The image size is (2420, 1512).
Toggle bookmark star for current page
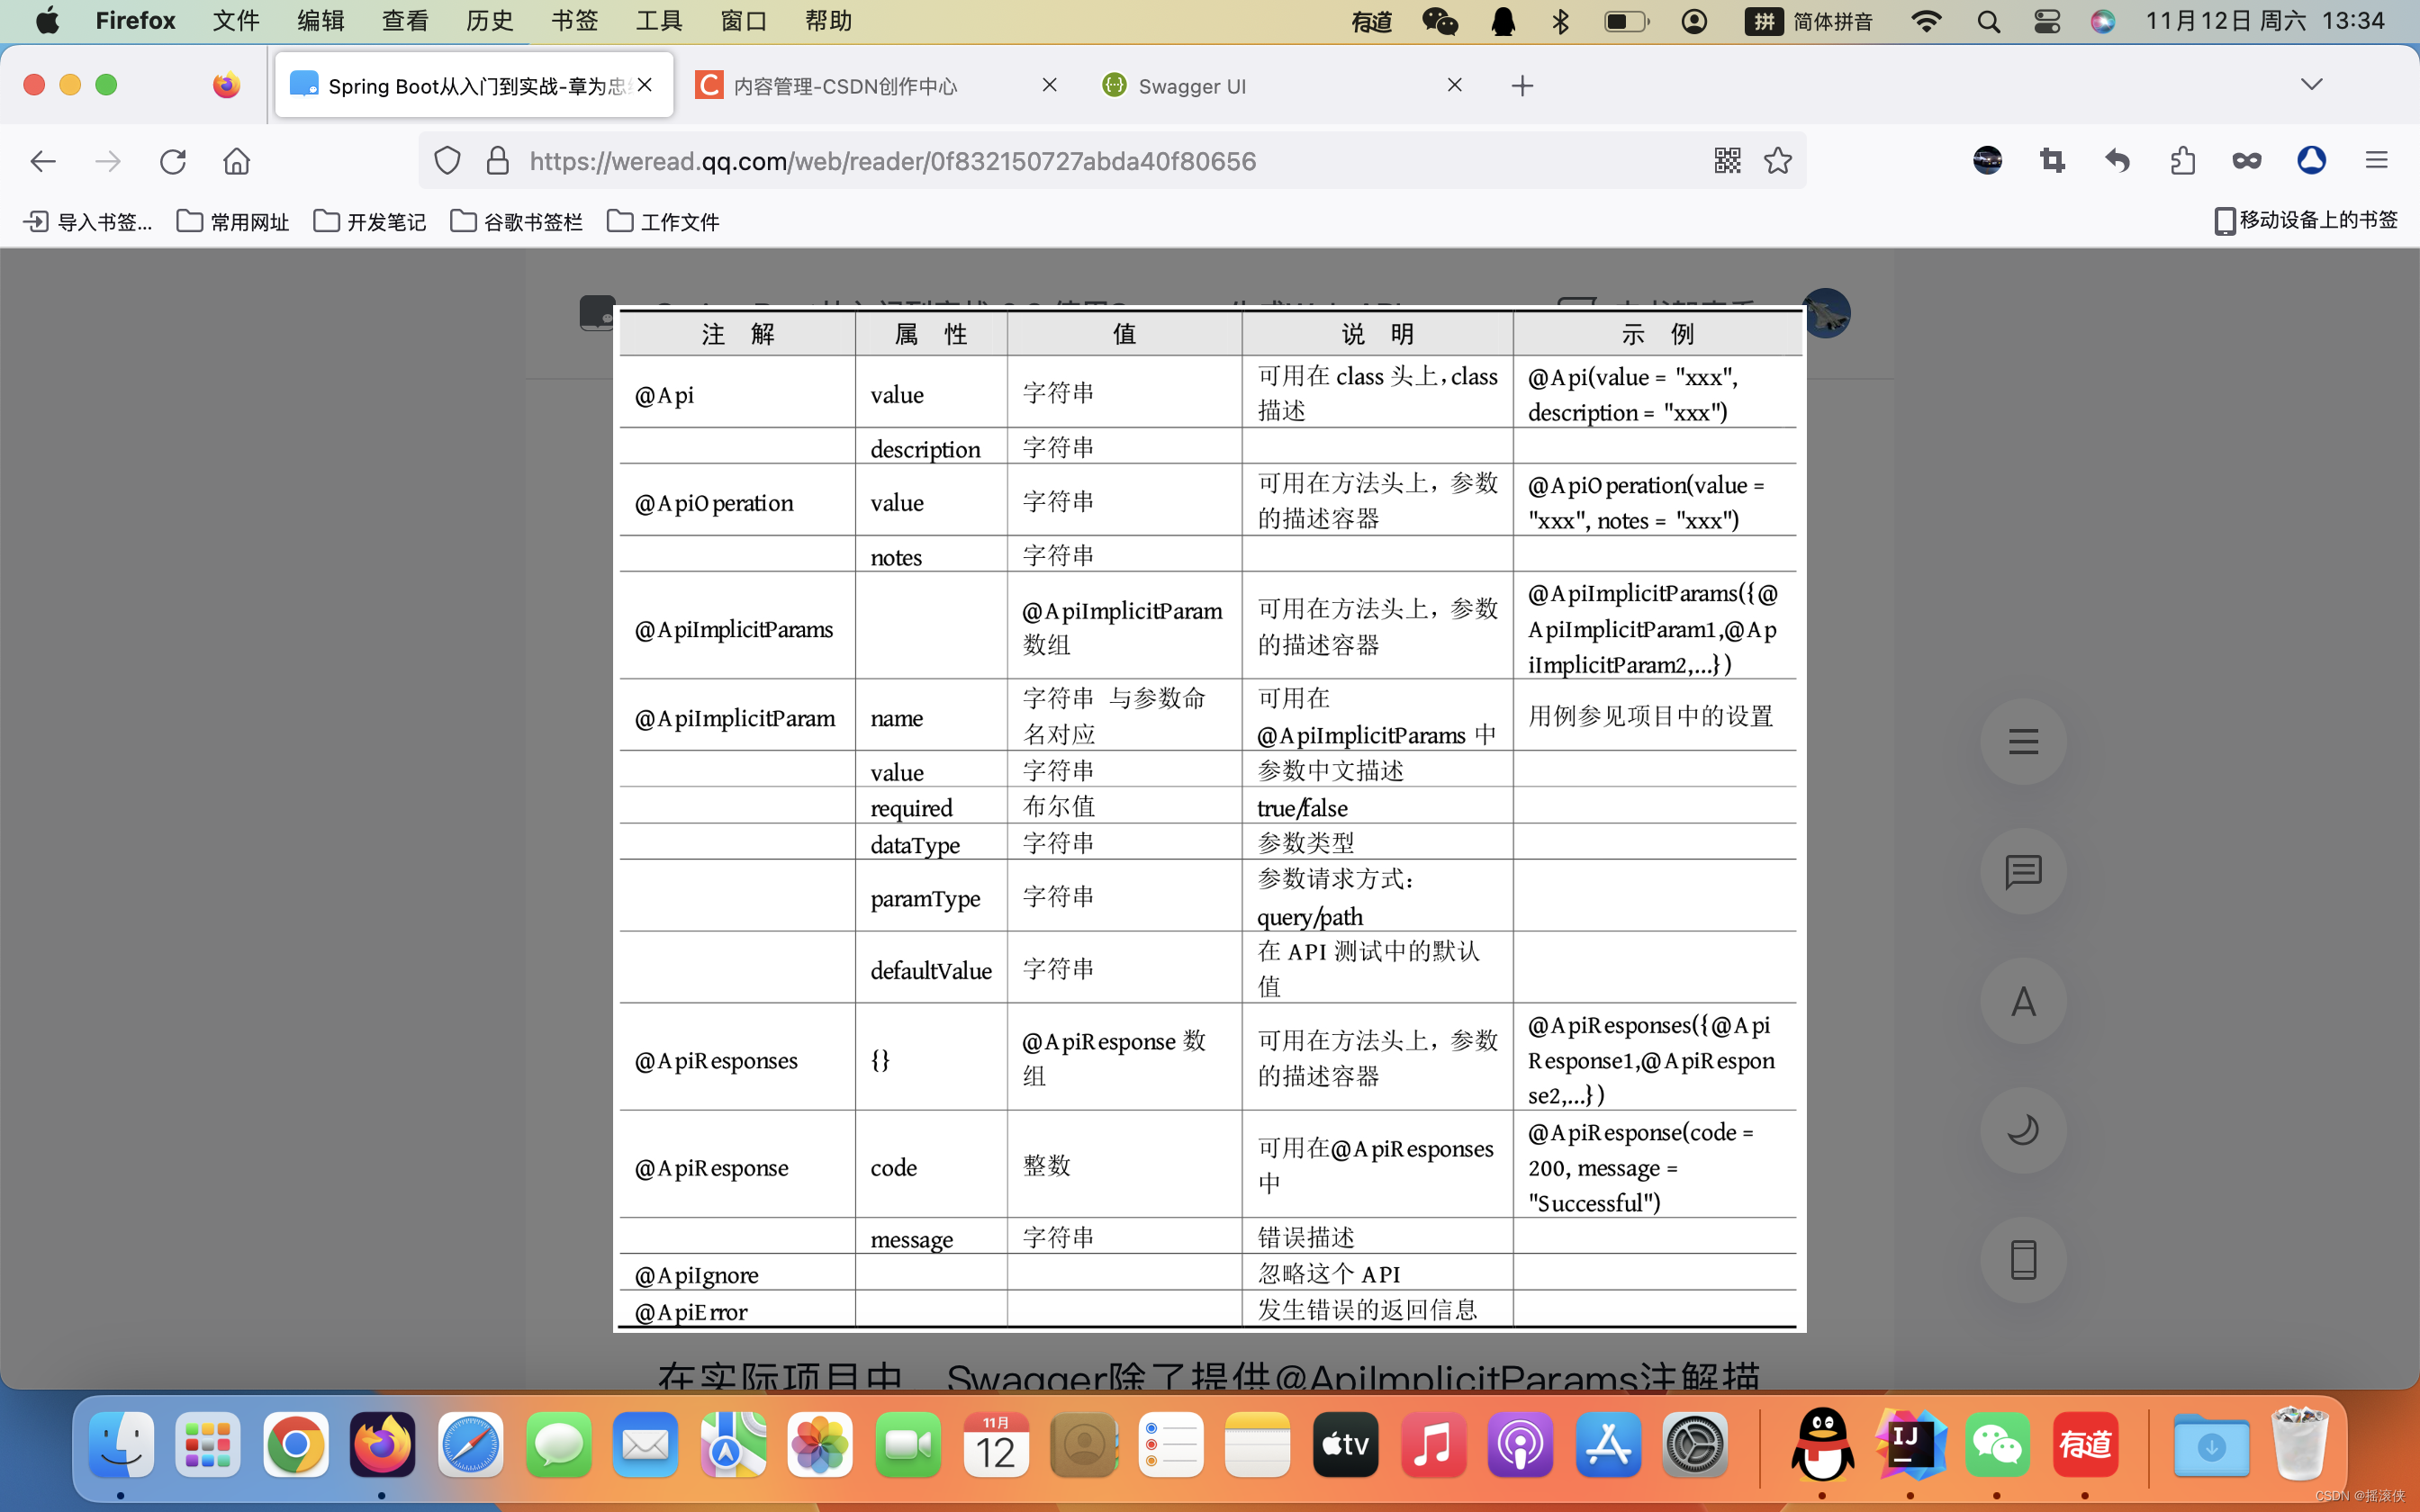coord(1778,160)
